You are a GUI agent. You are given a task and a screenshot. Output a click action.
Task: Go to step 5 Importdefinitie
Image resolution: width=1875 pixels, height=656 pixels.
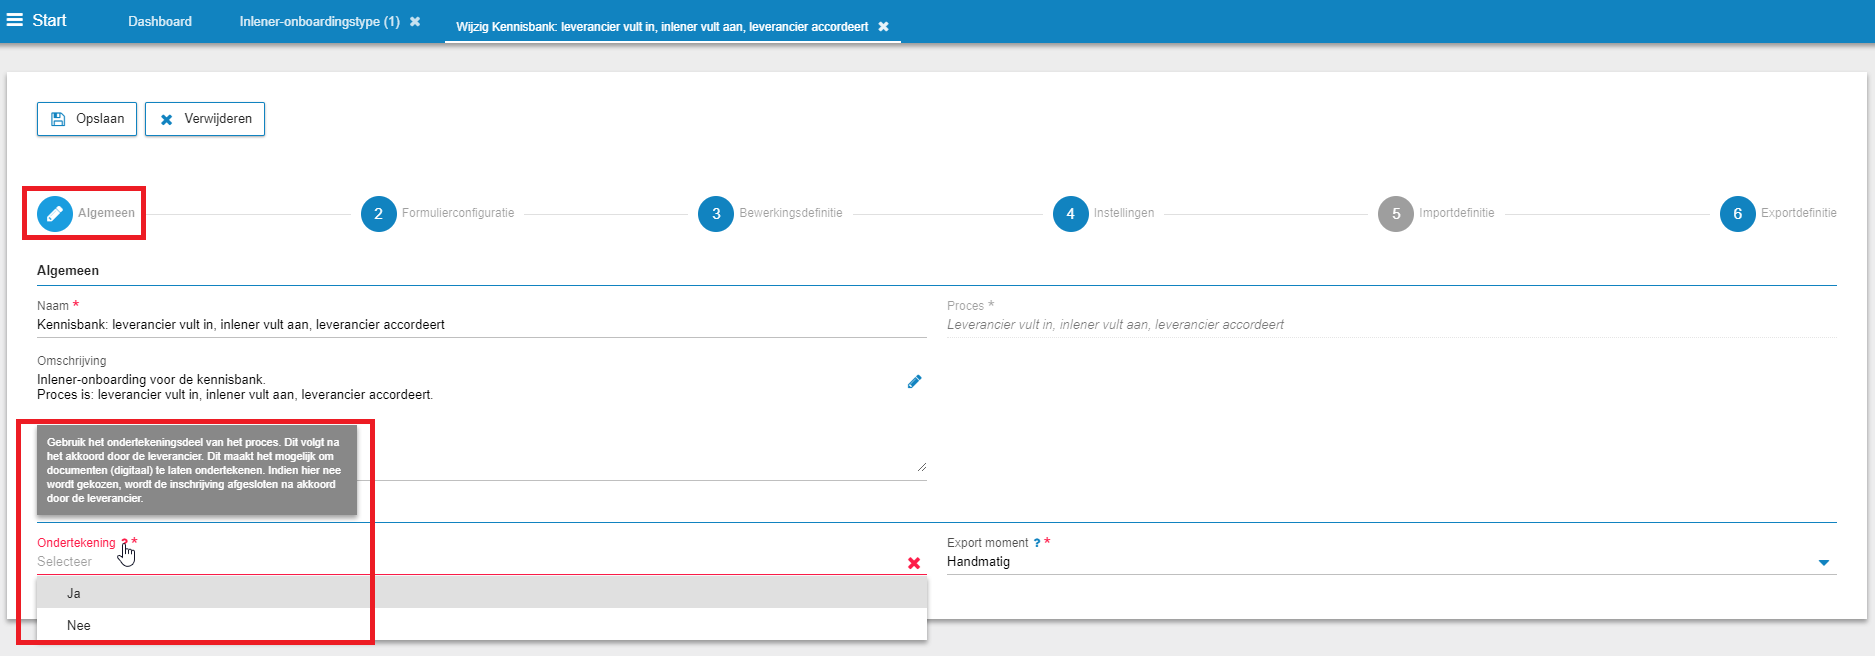pyautogui.click(x=1396, y=213)
